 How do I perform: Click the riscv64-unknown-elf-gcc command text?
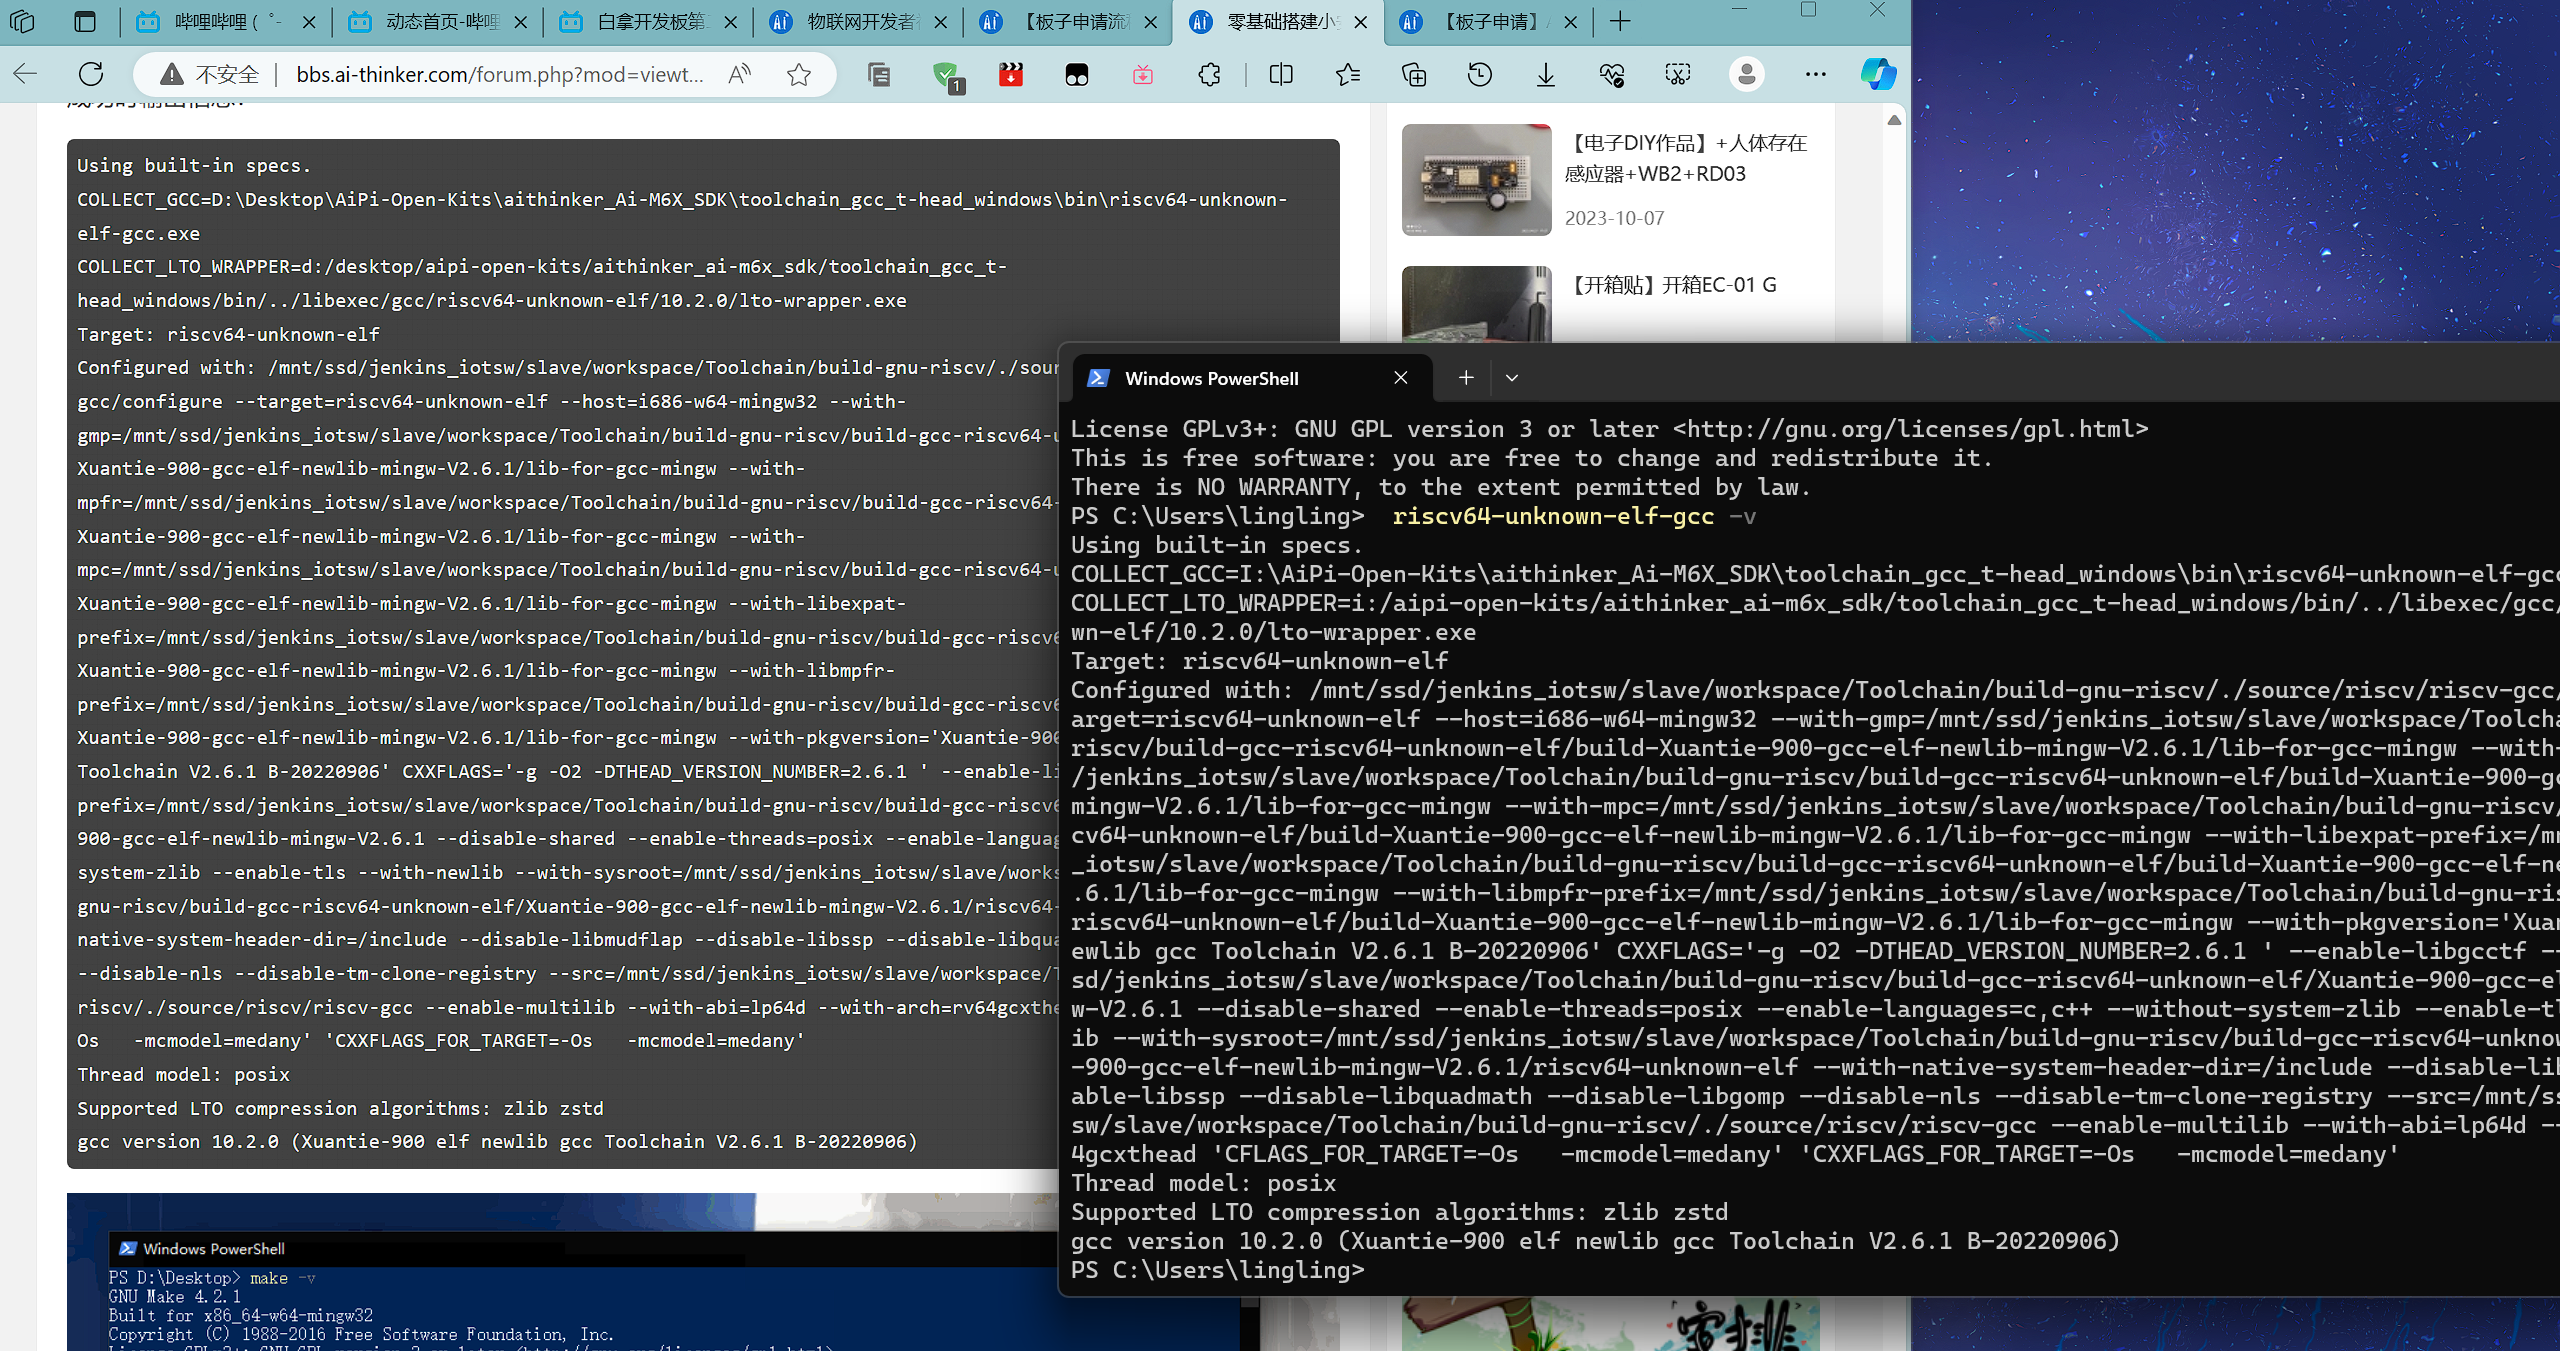coord(1553,516)
